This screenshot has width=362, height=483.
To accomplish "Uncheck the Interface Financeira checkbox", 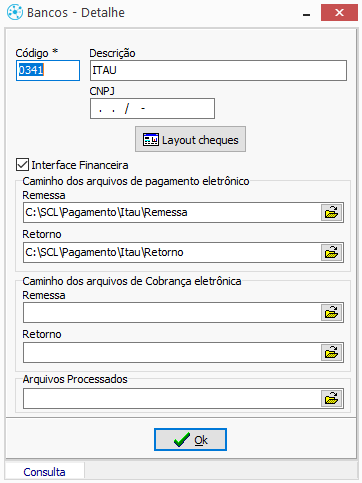I will 22,165.
